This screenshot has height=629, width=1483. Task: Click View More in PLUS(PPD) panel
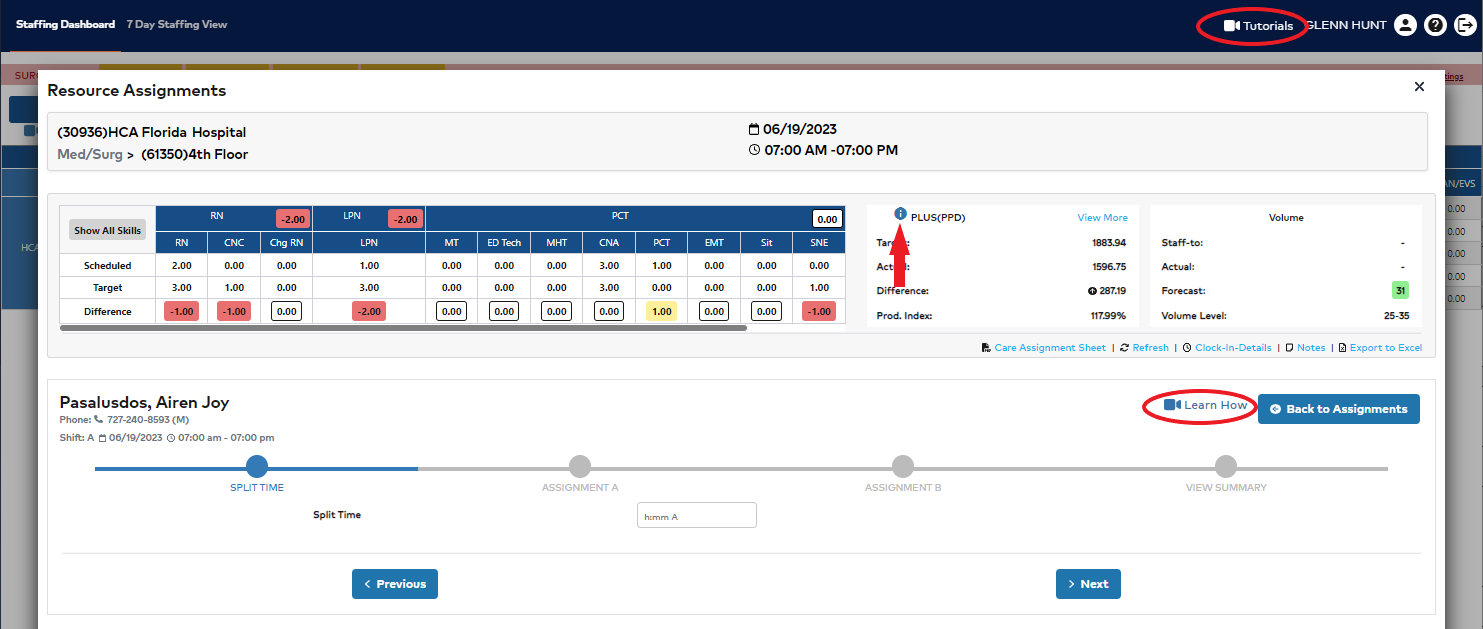pos(1102,217)
